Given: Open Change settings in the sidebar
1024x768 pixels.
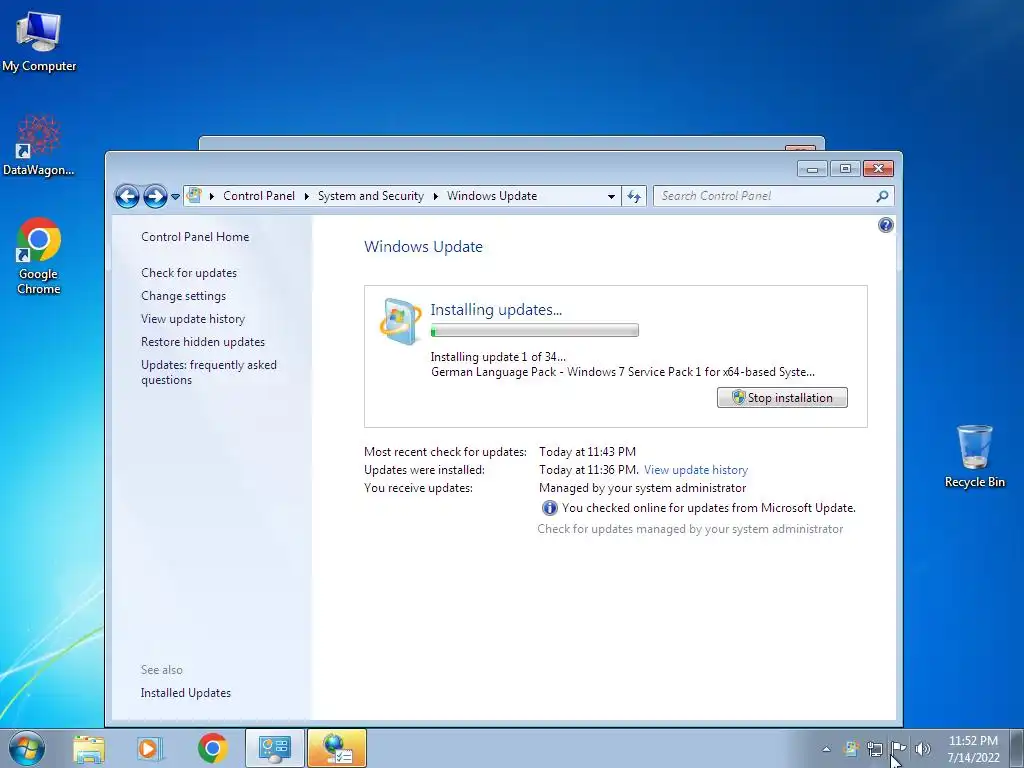Looking at the screenshot, I should (x=184, y=296).
